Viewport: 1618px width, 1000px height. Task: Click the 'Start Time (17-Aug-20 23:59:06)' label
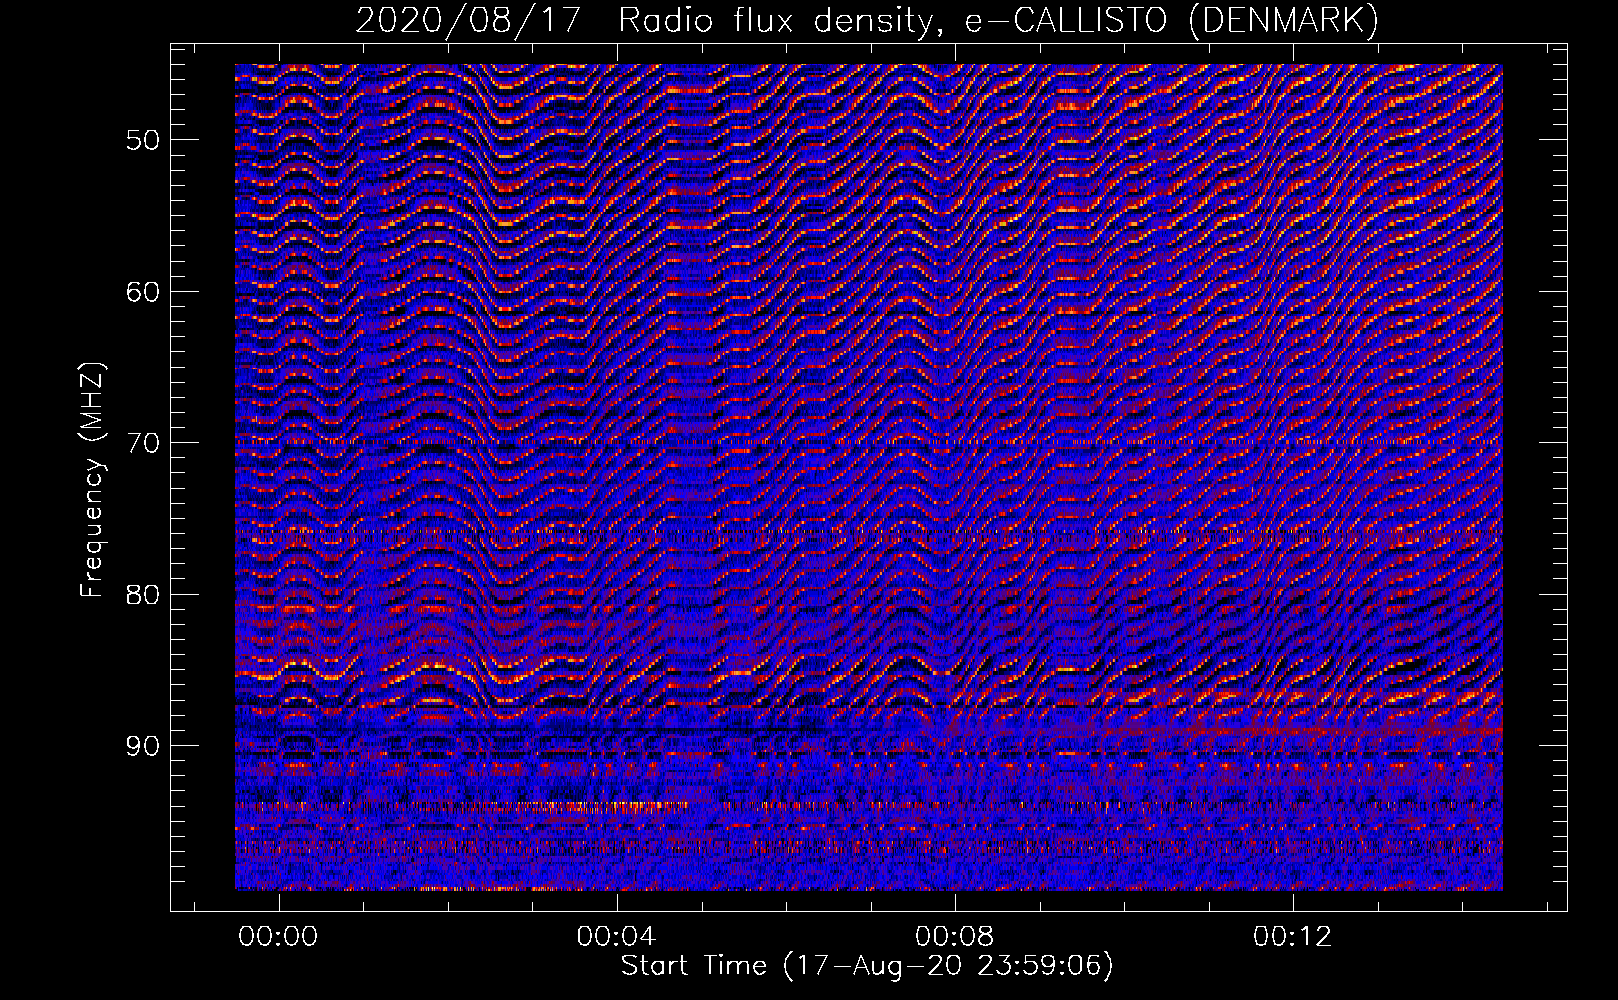point(867,966)
